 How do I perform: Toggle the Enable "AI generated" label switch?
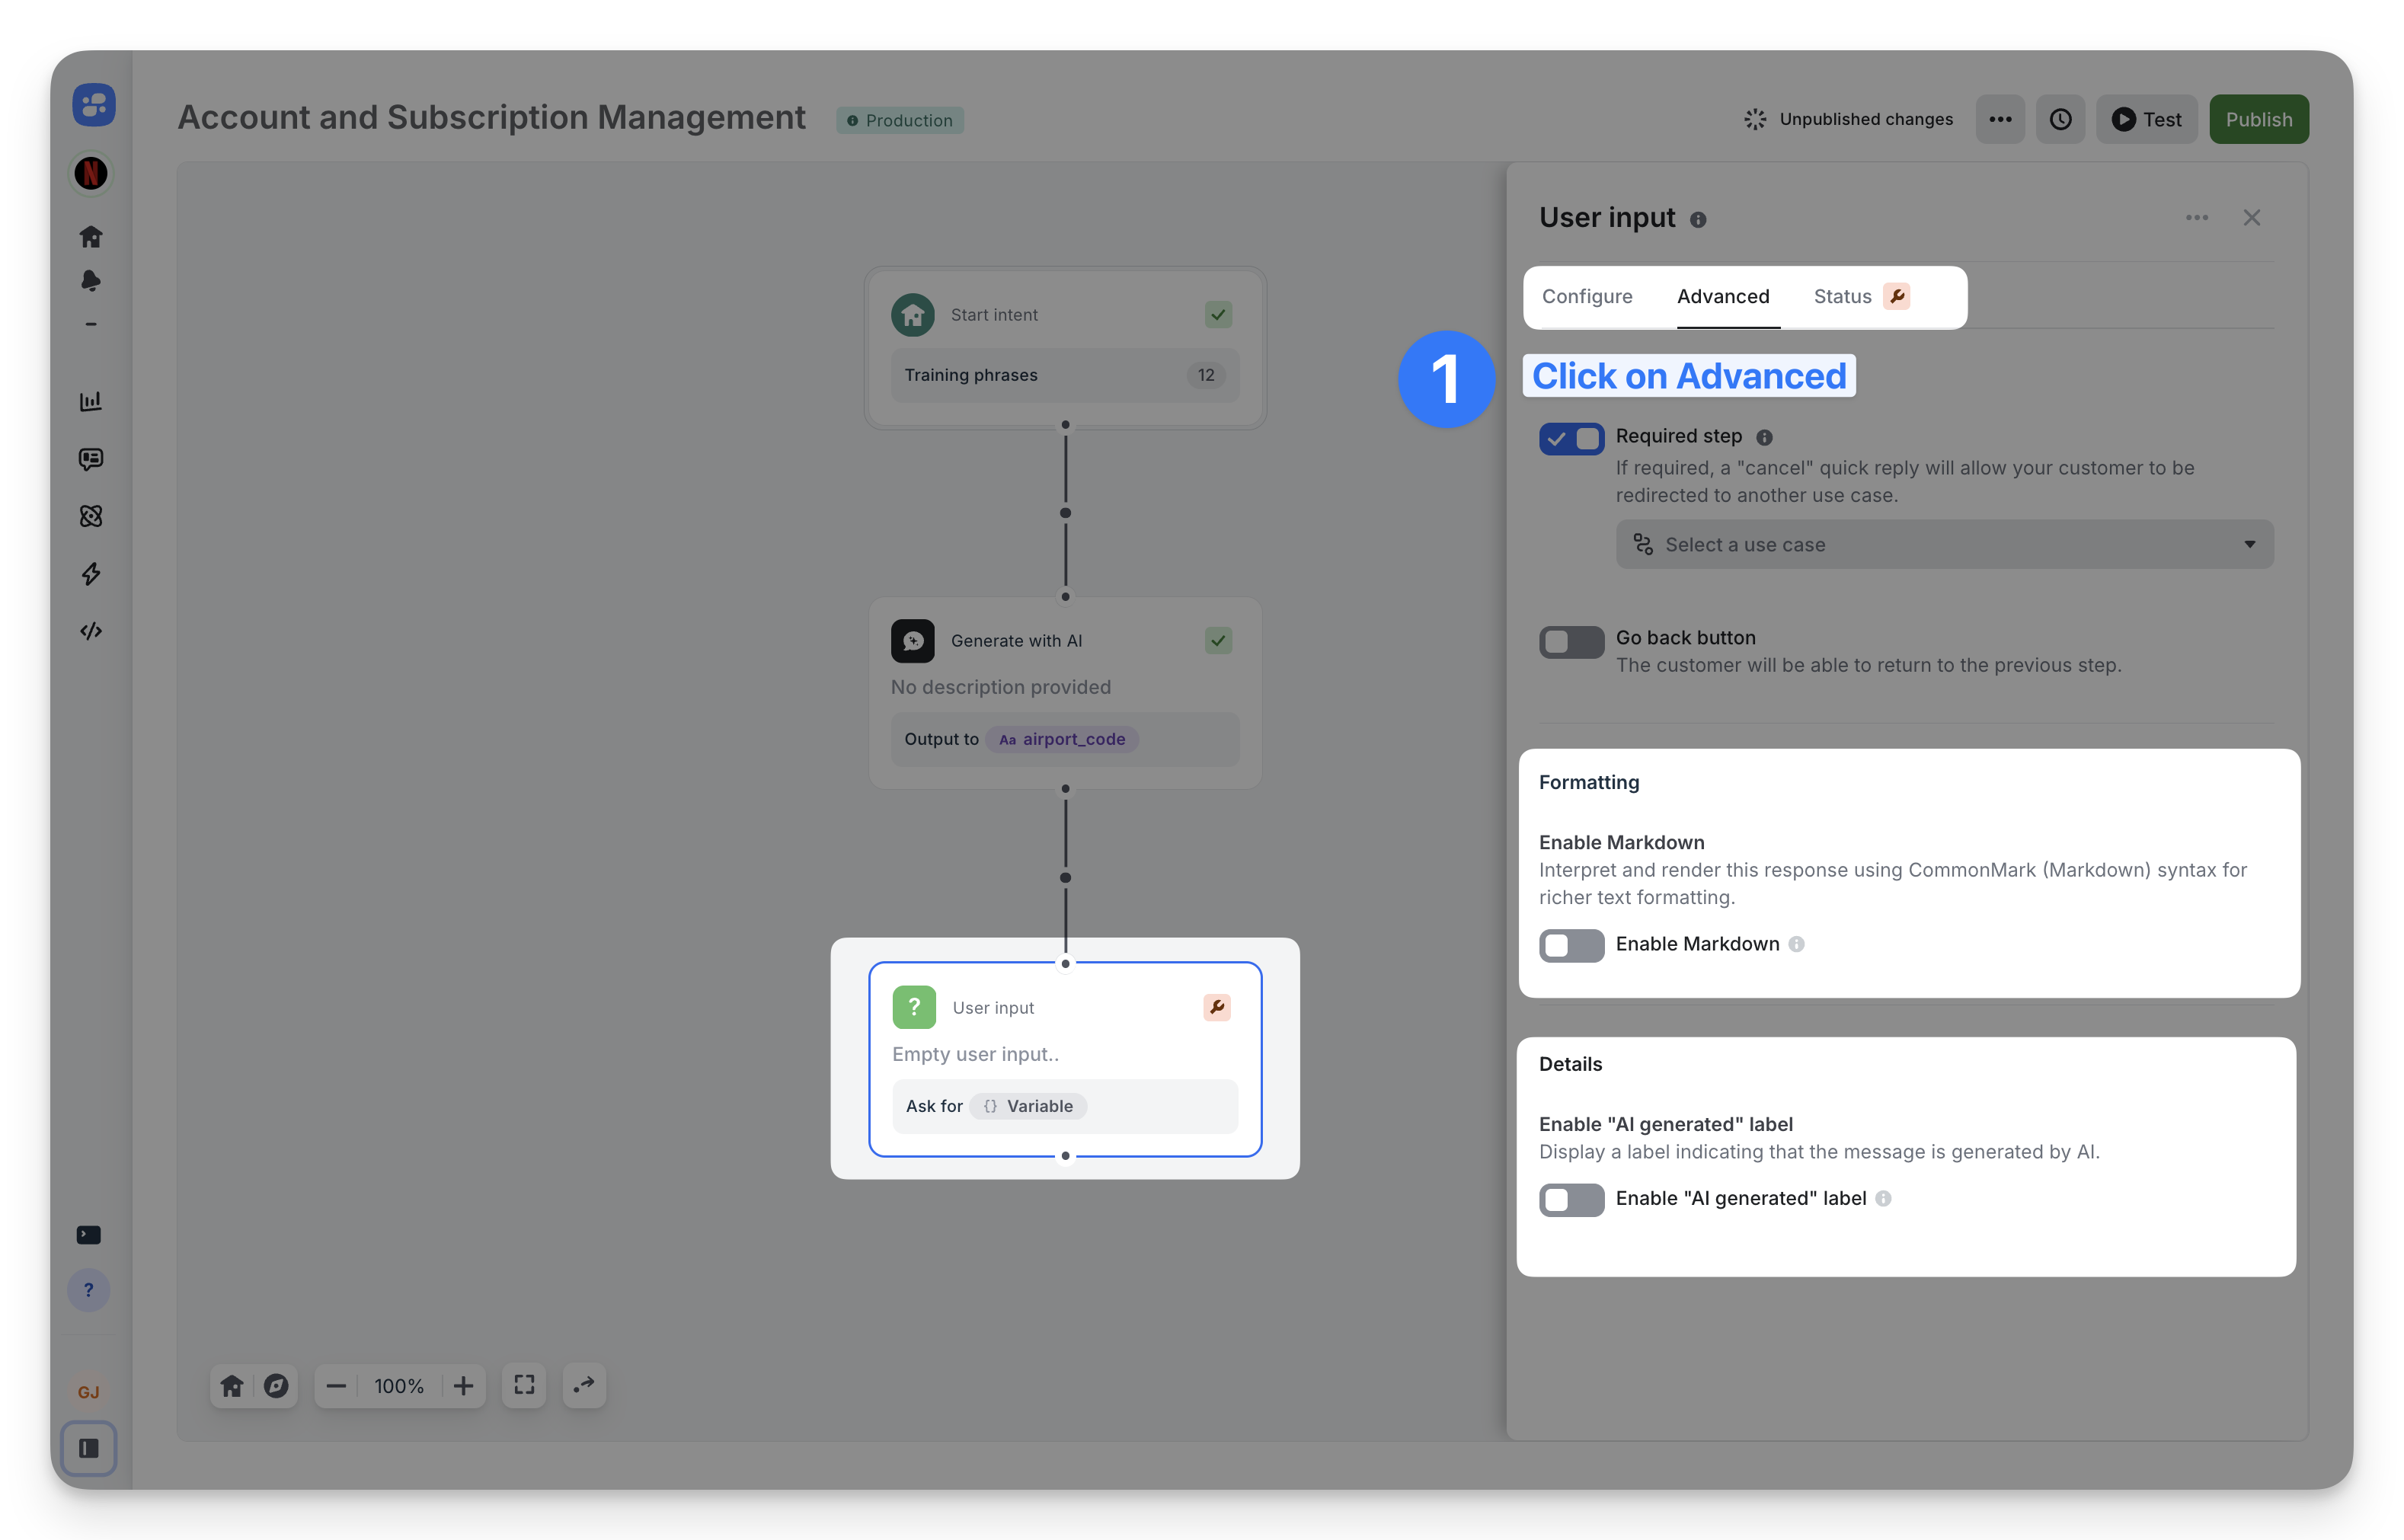click(x=1571, y=1199)
